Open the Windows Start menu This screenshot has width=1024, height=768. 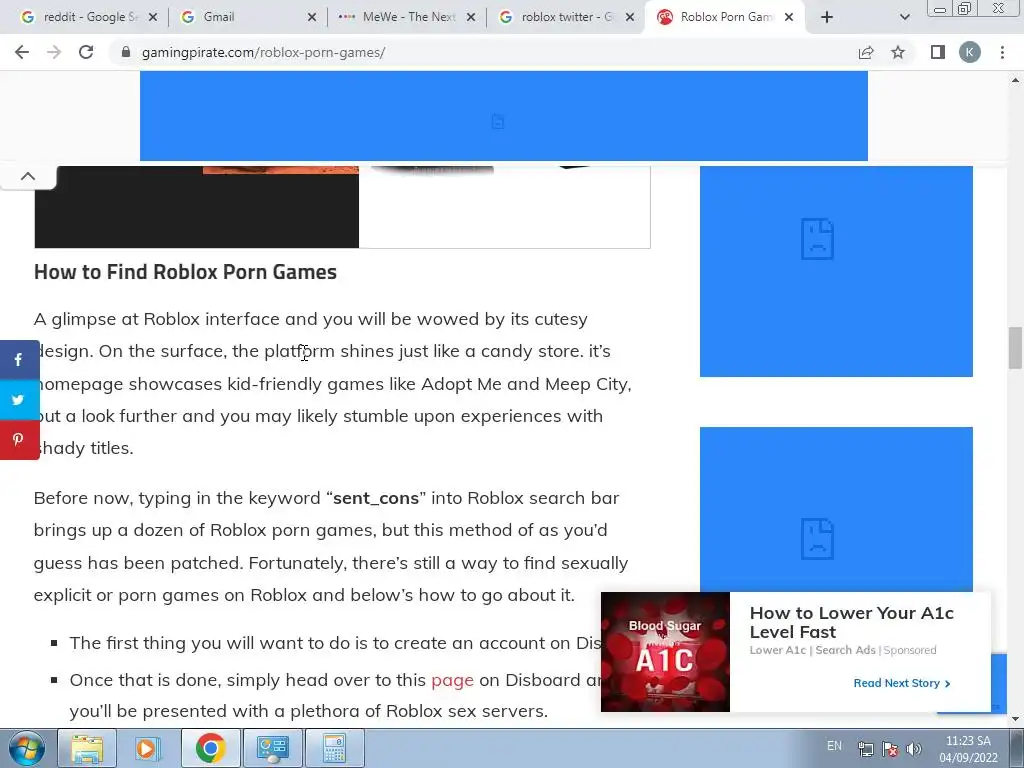(x=26, y=748)
